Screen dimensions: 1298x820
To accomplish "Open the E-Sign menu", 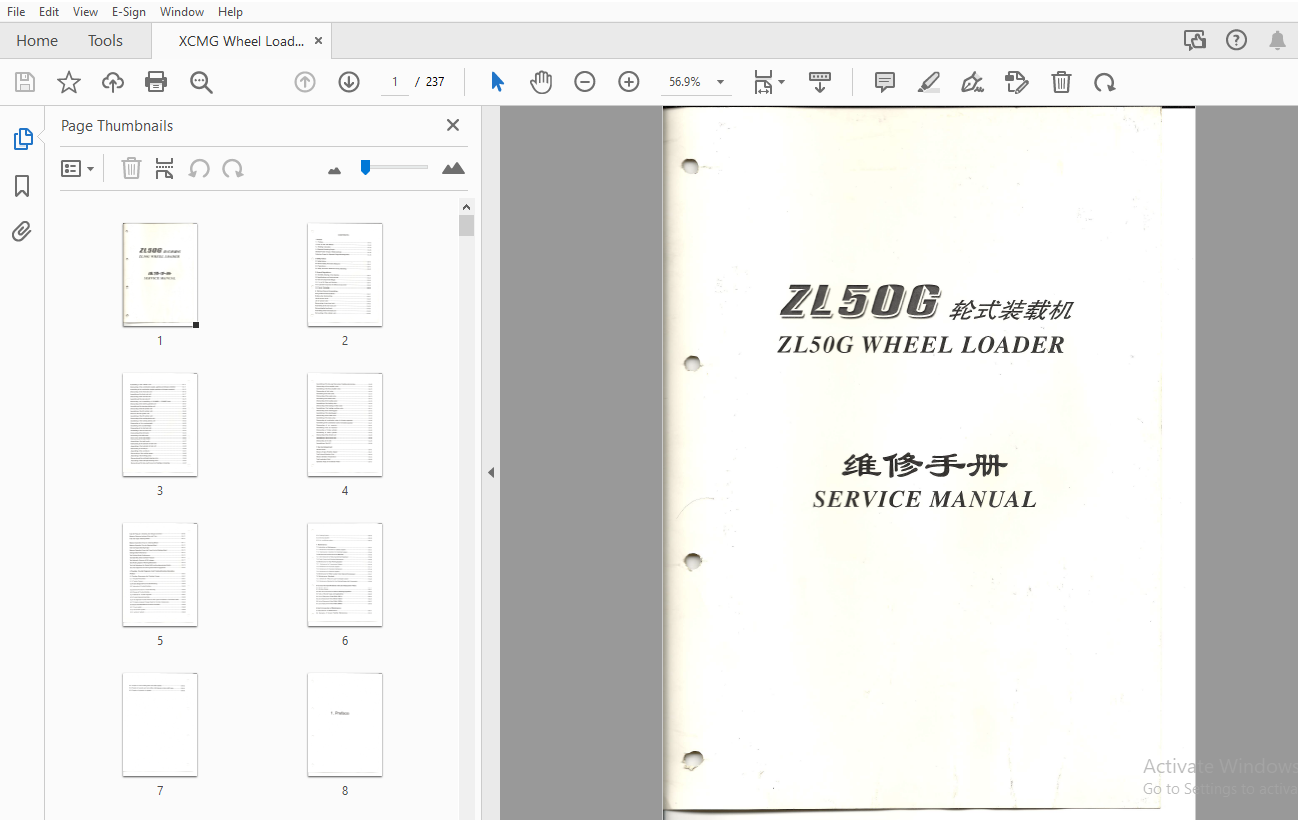I will (128, 11).
